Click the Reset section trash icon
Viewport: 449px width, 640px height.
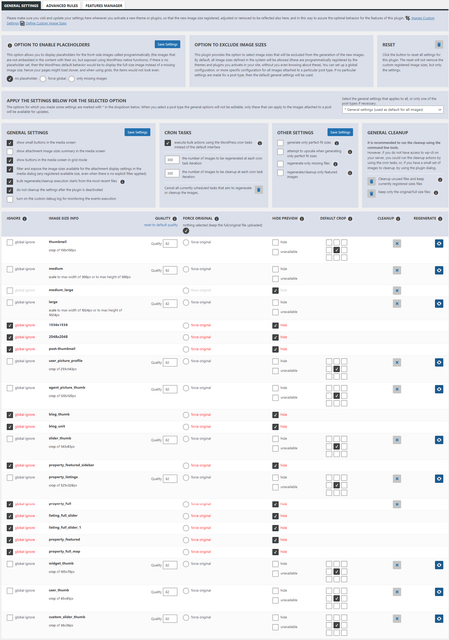click(x=439, y=44)
